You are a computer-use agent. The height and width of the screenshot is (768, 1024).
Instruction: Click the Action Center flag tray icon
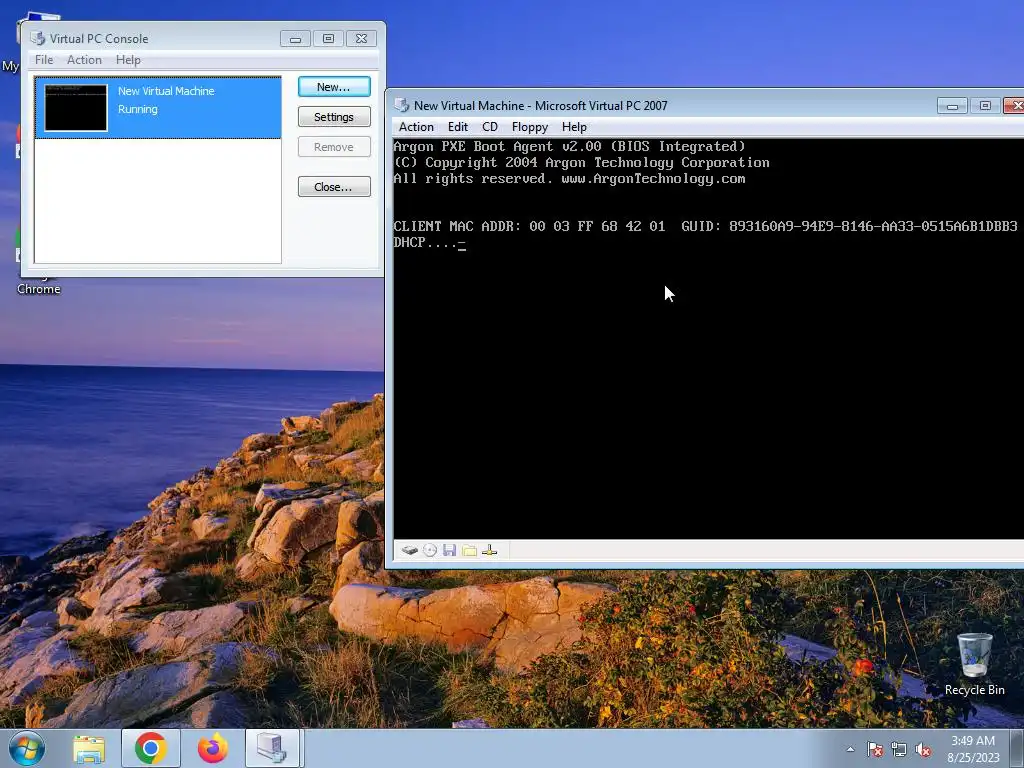875,749
